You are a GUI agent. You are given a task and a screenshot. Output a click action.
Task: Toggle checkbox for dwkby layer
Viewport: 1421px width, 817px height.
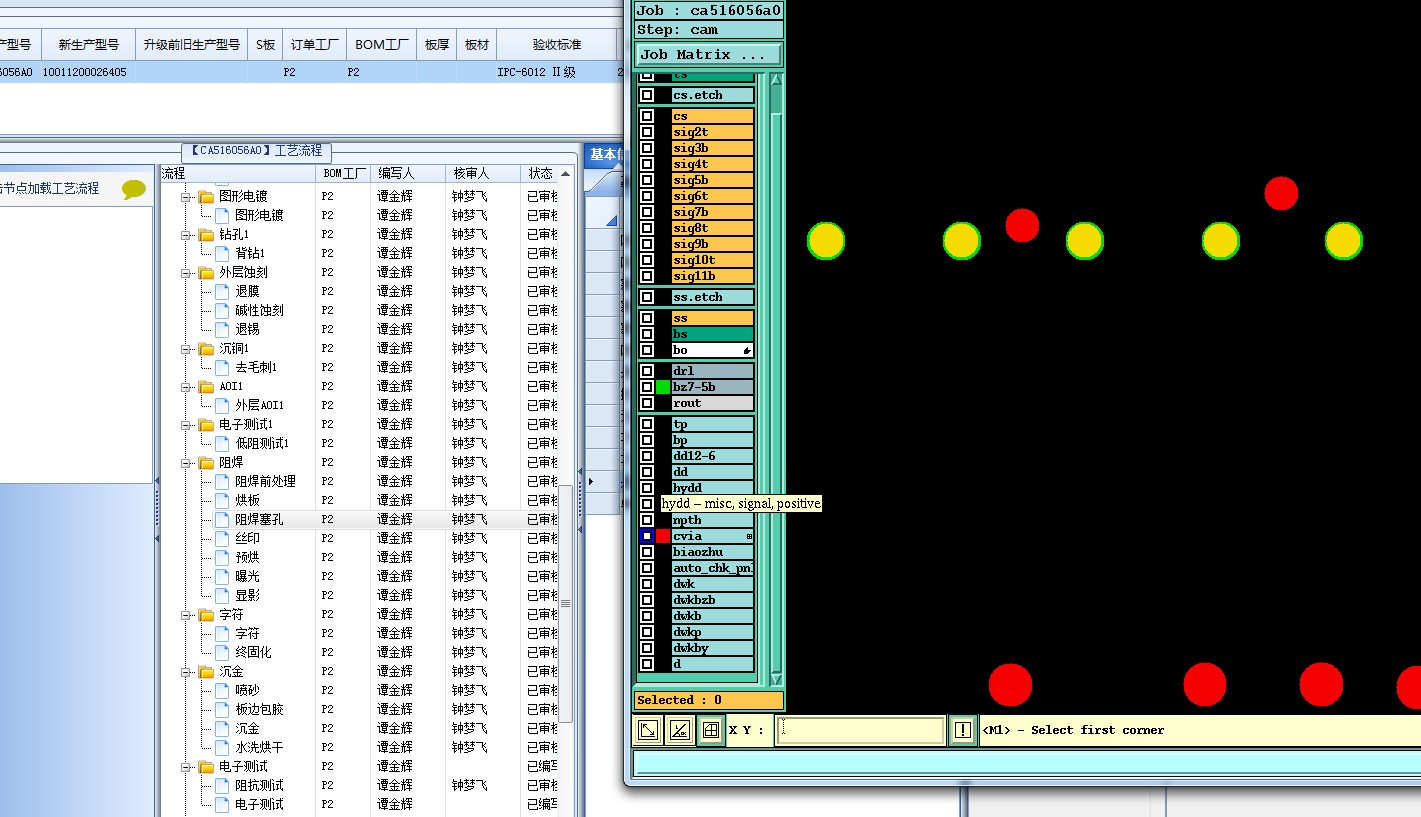click(x=647, y=648)
